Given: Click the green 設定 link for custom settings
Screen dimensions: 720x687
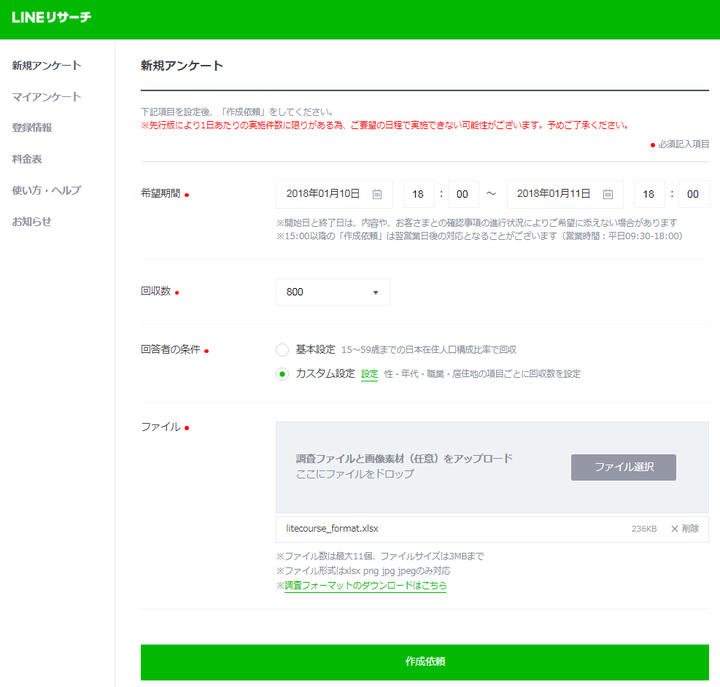Looking at the screenshot, I should point(369,374).
